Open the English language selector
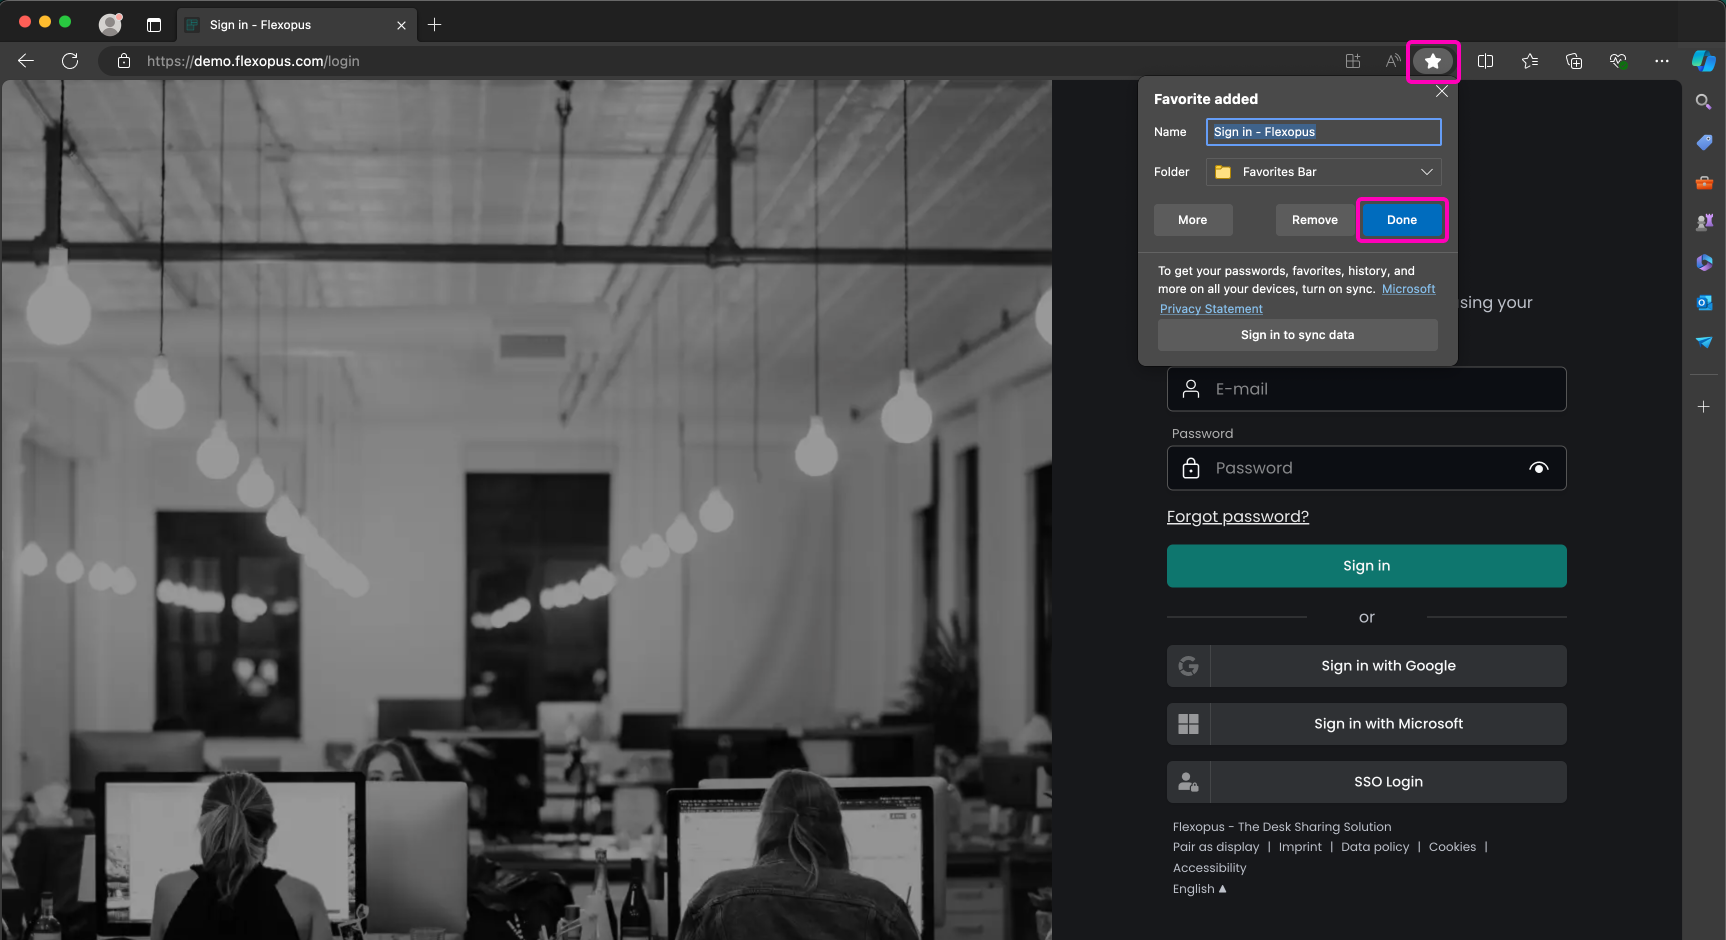This screenshot has height=940, width=1726. pyautogui.click(x=1198, y=889)
